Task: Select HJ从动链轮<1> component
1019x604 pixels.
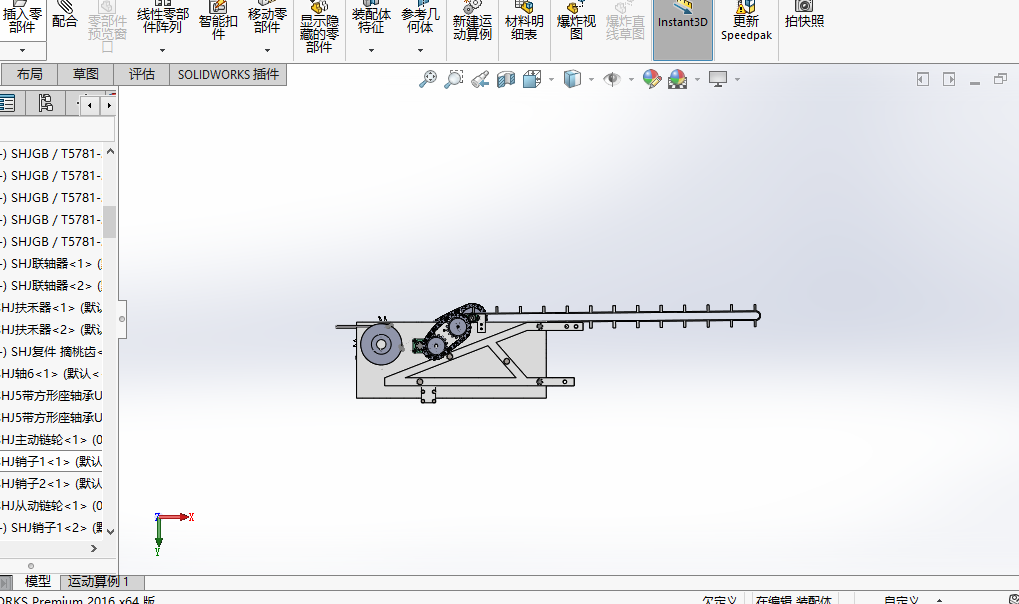Action: tap(51, 505)
